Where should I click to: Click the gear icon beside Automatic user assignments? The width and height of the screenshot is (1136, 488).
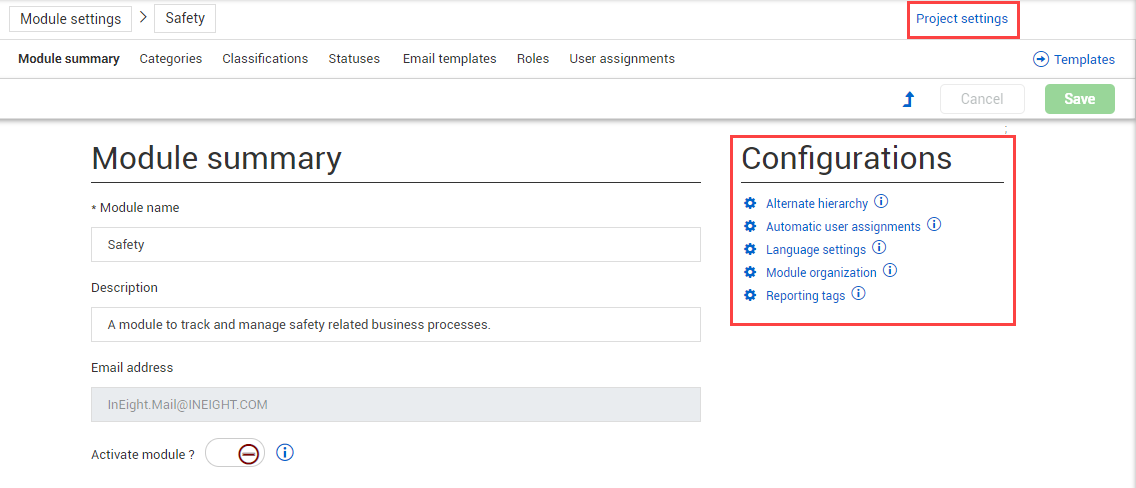(750, 226)
